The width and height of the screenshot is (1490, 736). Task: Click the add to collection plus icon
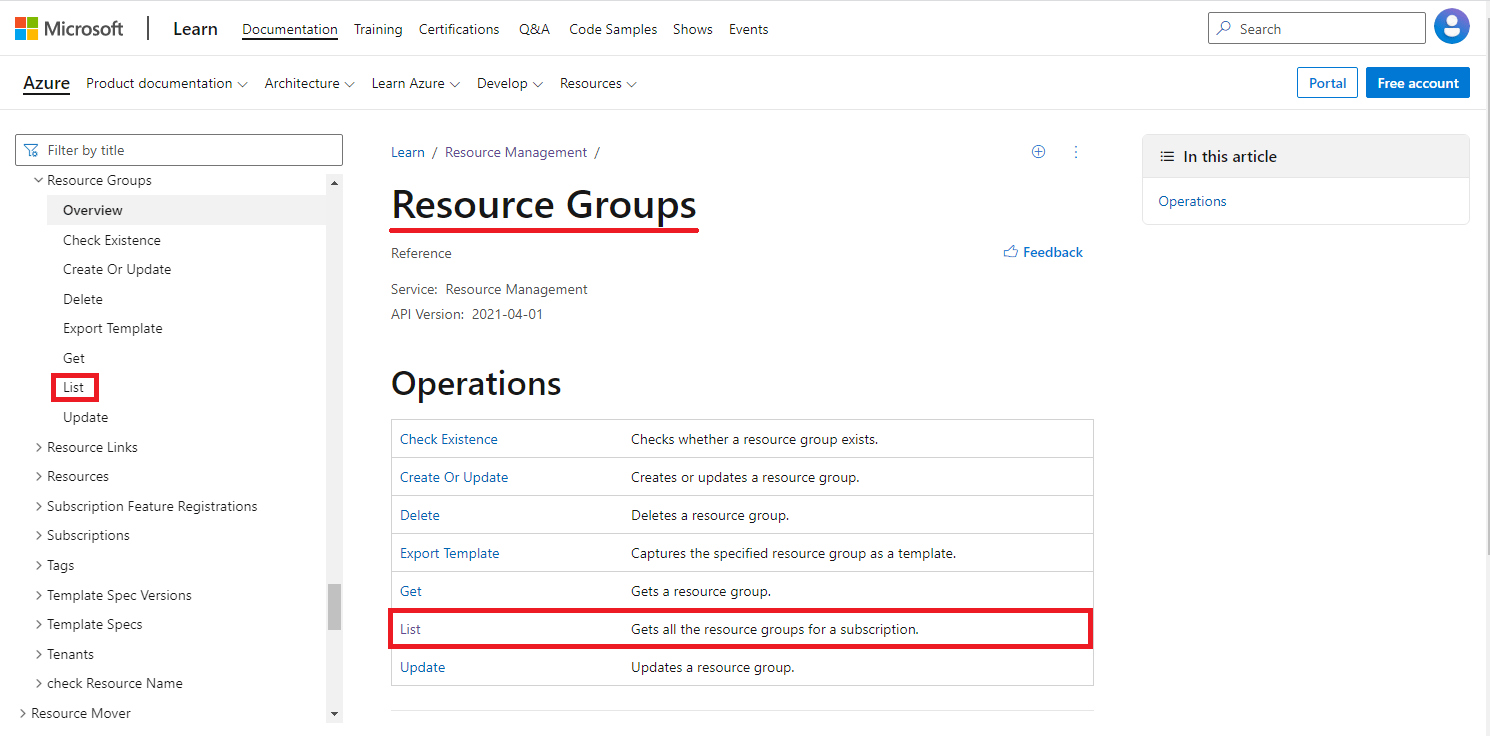click(1038, 152)
